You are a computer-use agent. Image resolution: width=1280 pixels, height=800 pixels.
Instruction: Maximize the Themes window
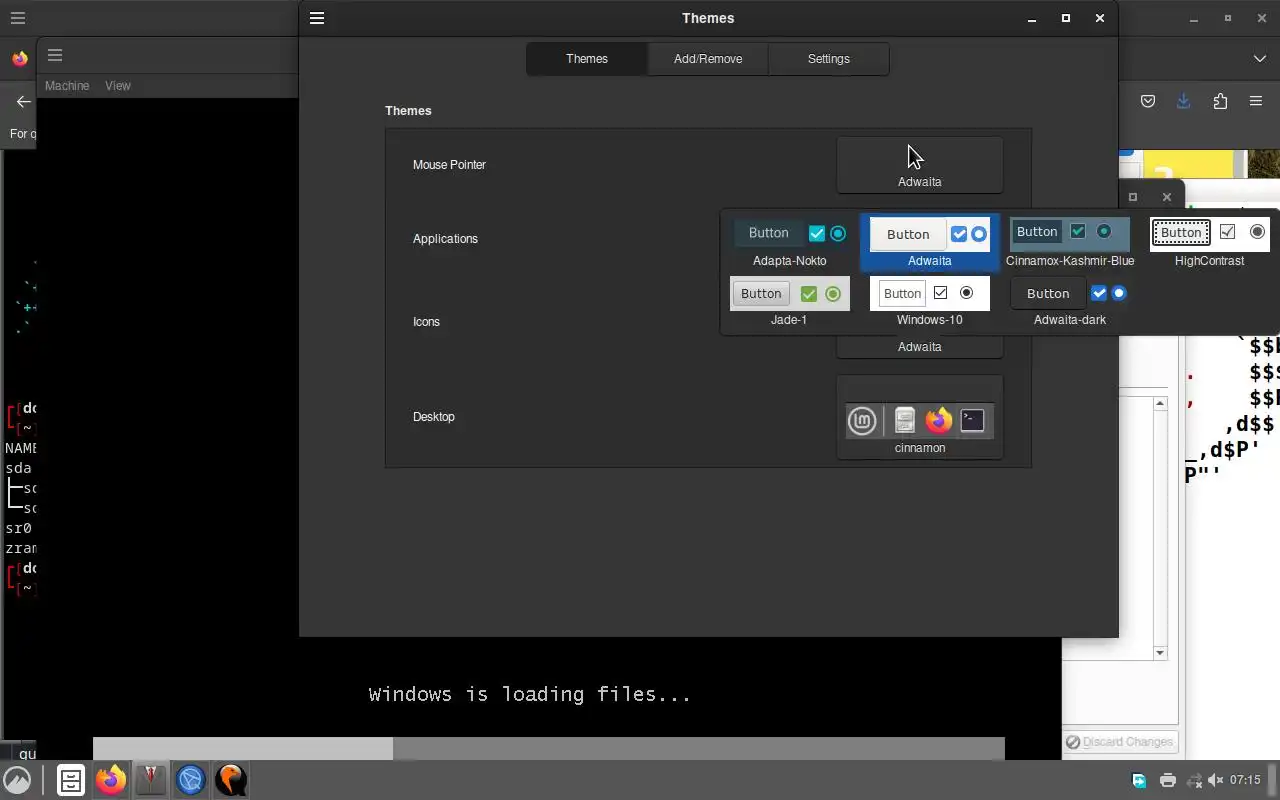(1066, 18)
